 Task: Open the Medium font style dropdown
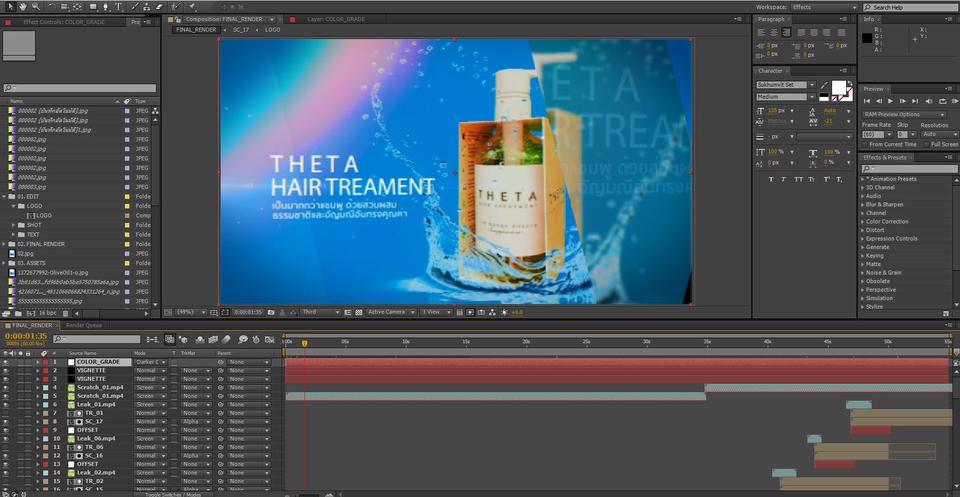coord(786,97)
